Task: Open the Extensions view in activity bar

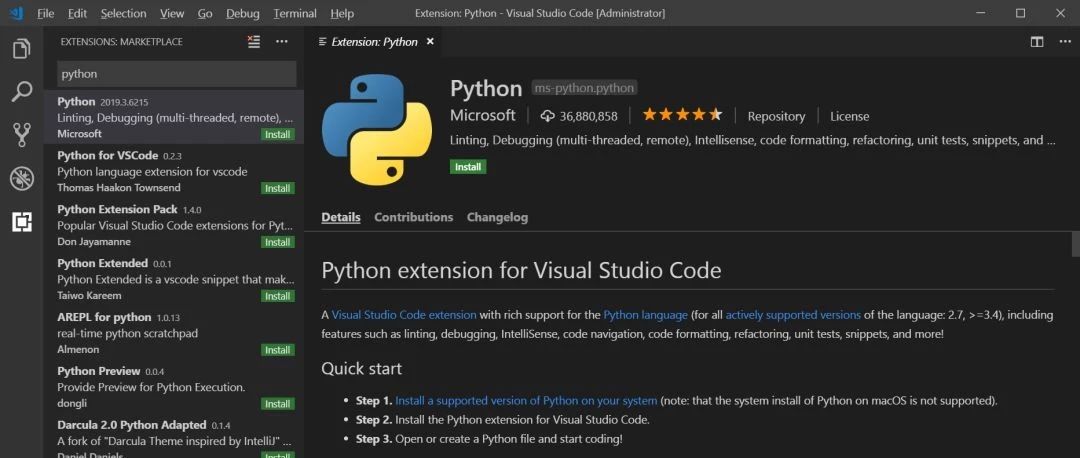Action: pyautogui.click(x=21, y=222)
